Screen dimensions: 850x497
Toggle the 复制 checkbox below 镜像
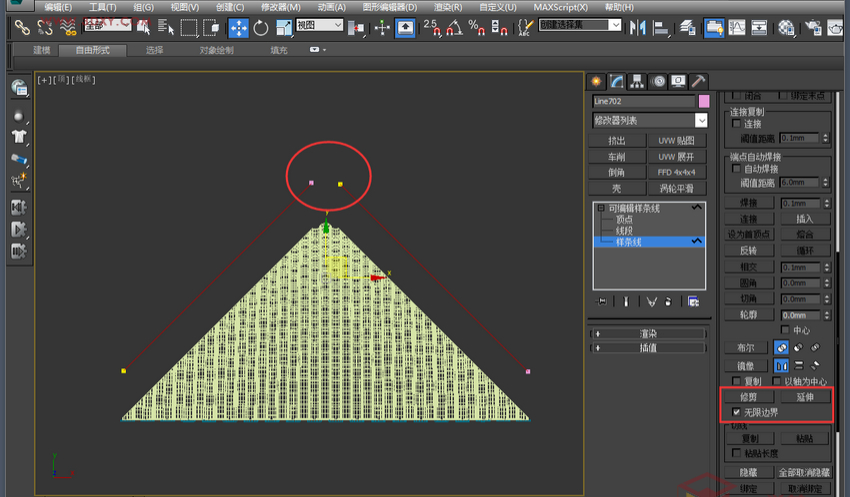(736, 381)
